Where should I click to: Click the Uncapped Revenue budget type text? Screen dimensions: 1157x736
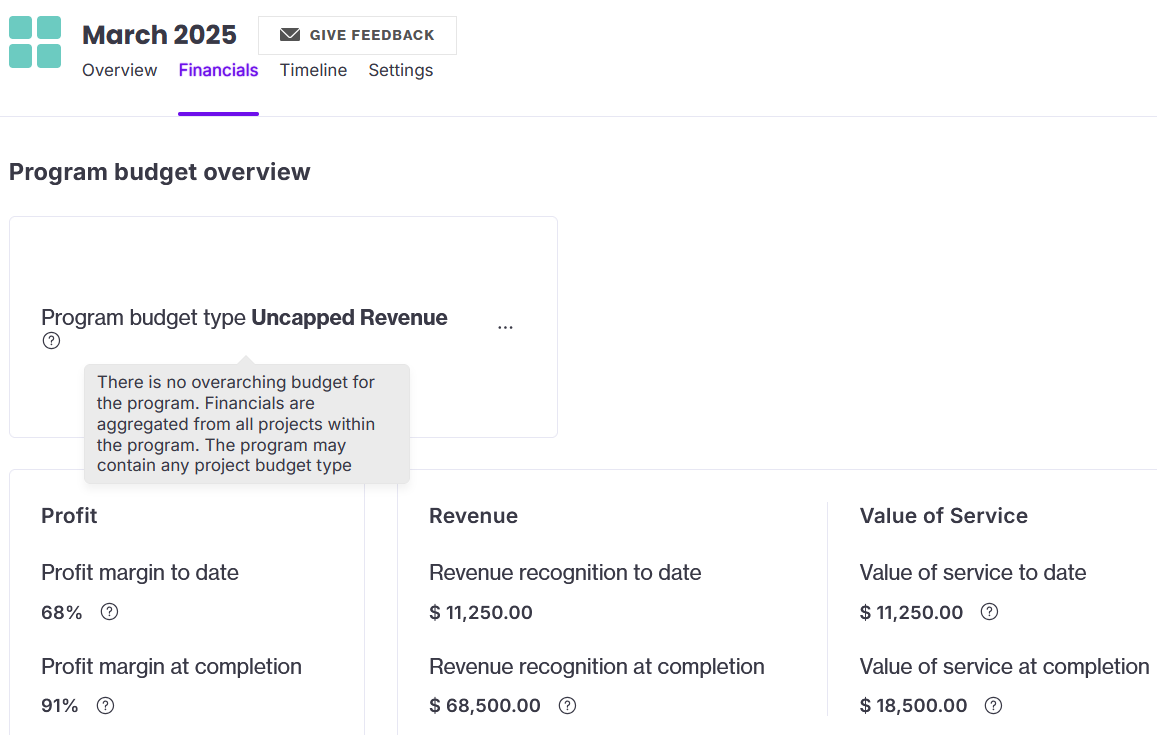[350, 317]
